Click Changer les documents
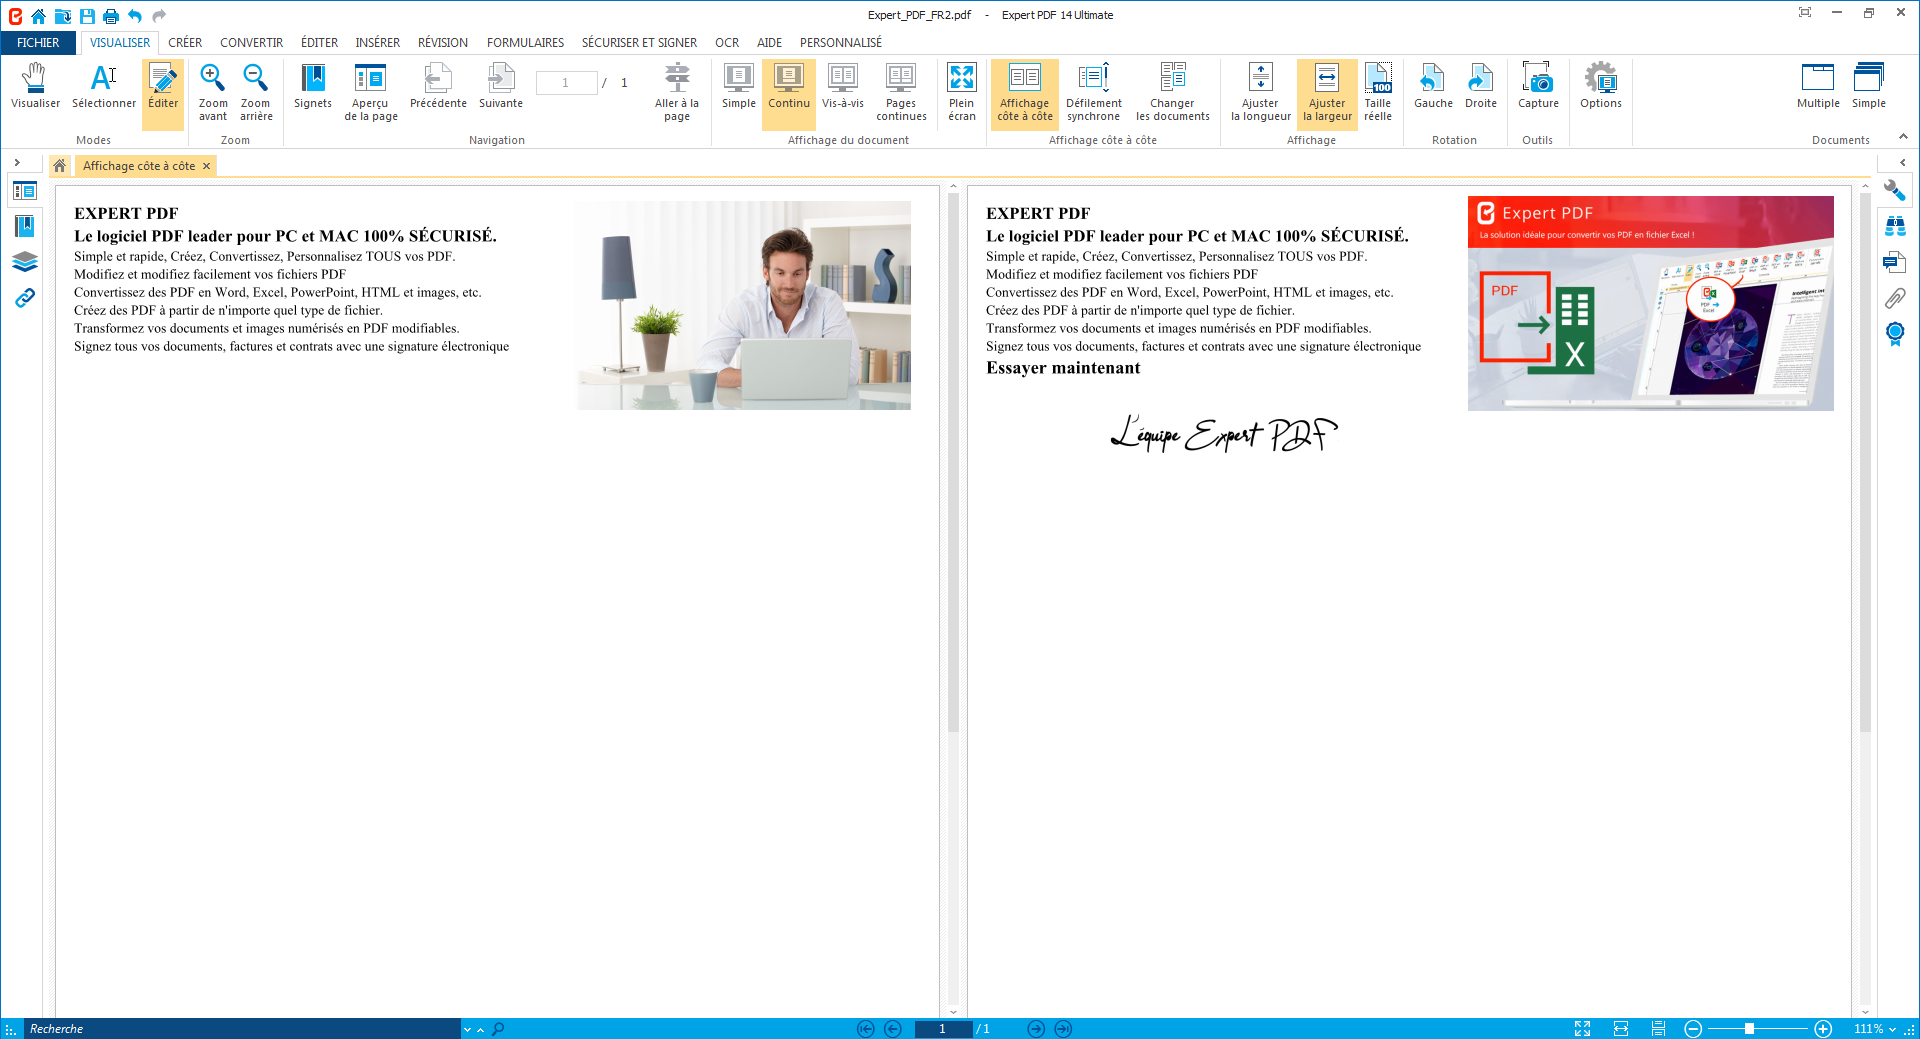This screenshot has width=1920, height=1039. (x=1173, y=93)
